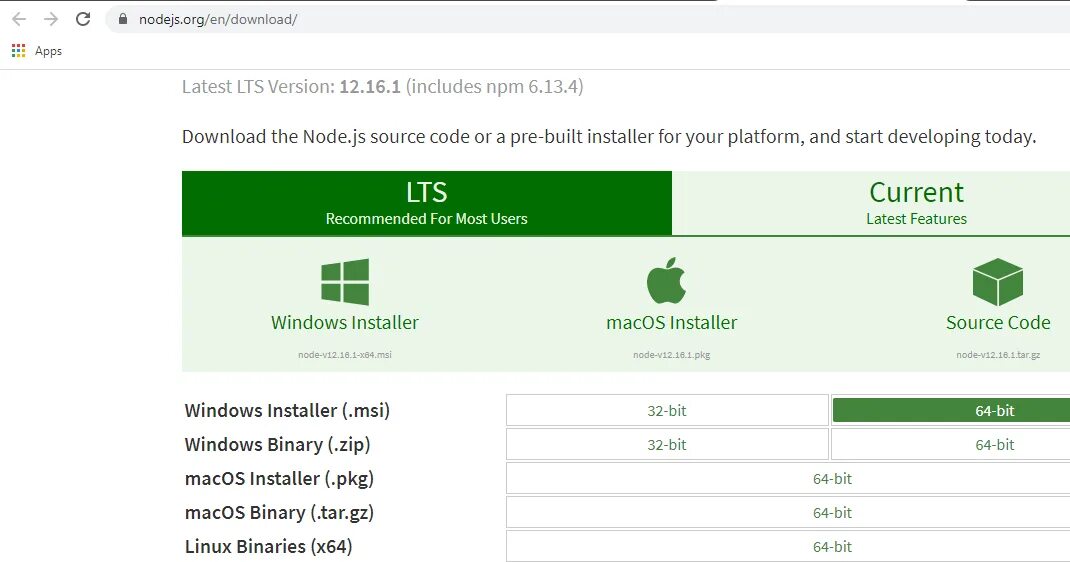Download 32-bit Windows Installer (.msi)
Image resolution: width=1070 pixels, height=562 pixels.
tap(667, 411)
